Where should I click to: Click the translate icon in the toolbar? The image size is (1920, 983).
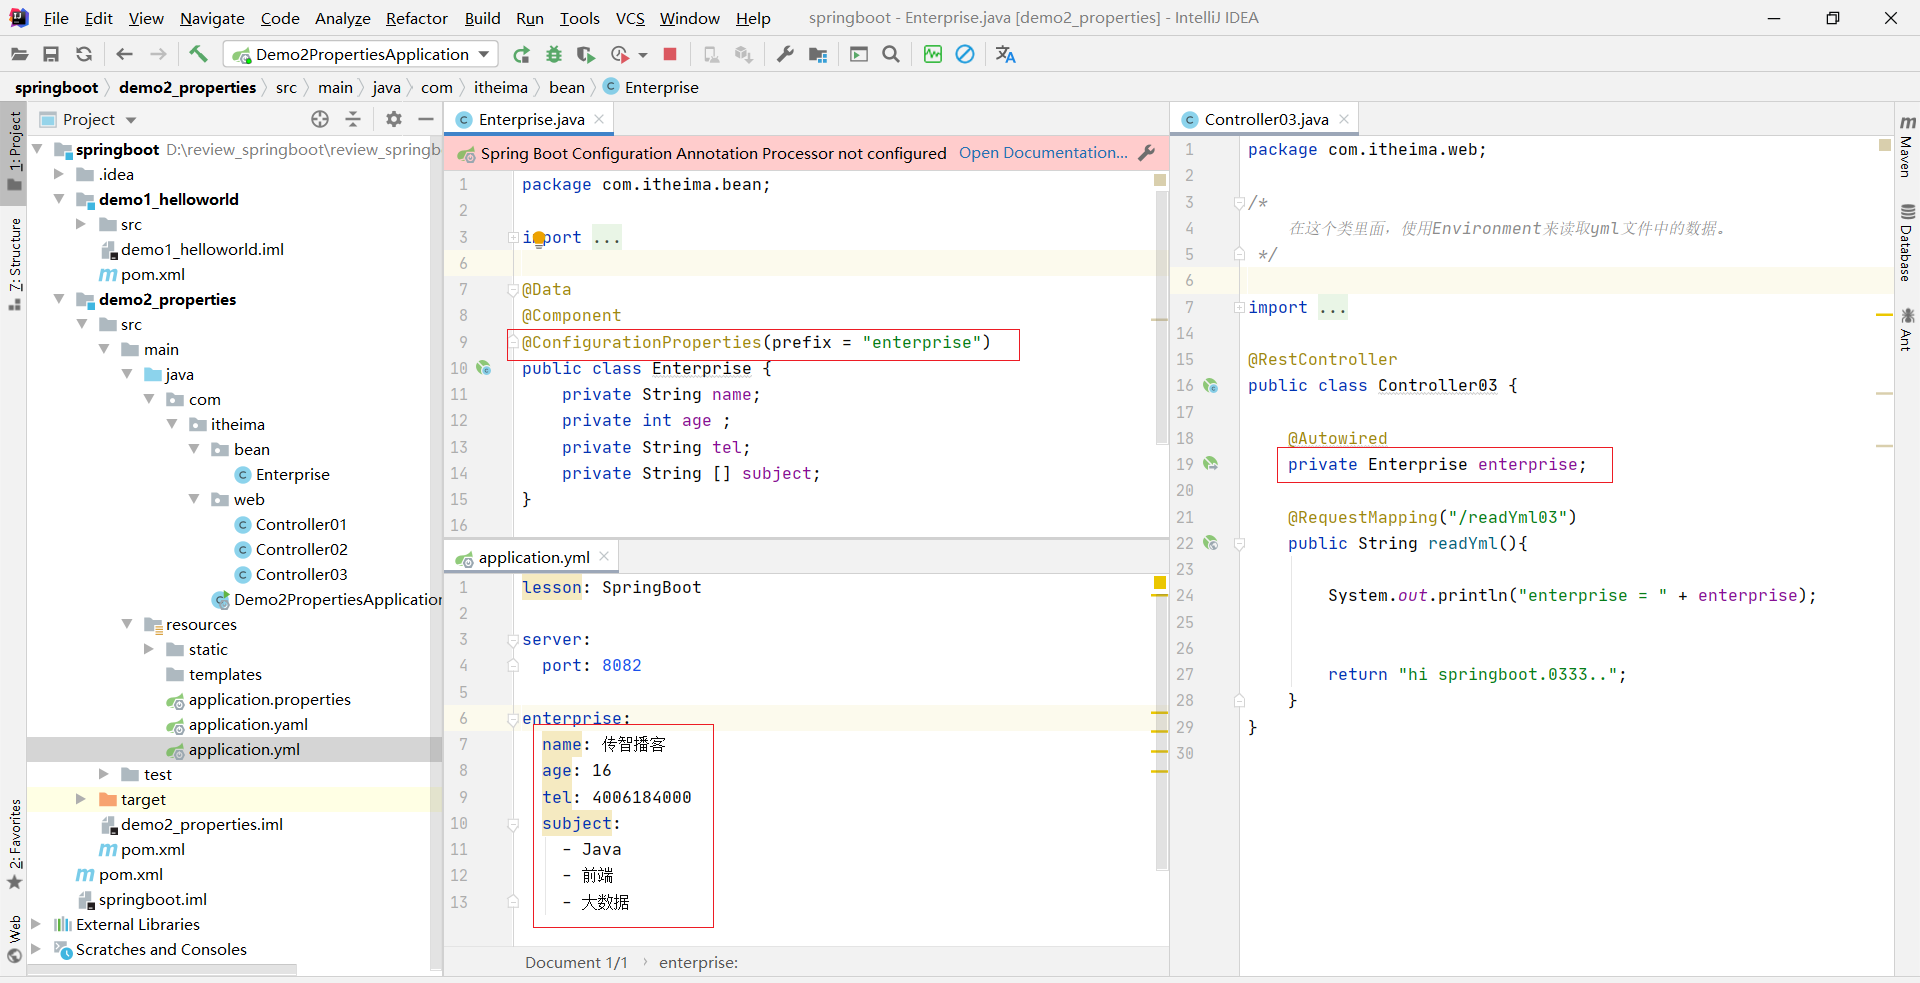(x=1006, y=55)
